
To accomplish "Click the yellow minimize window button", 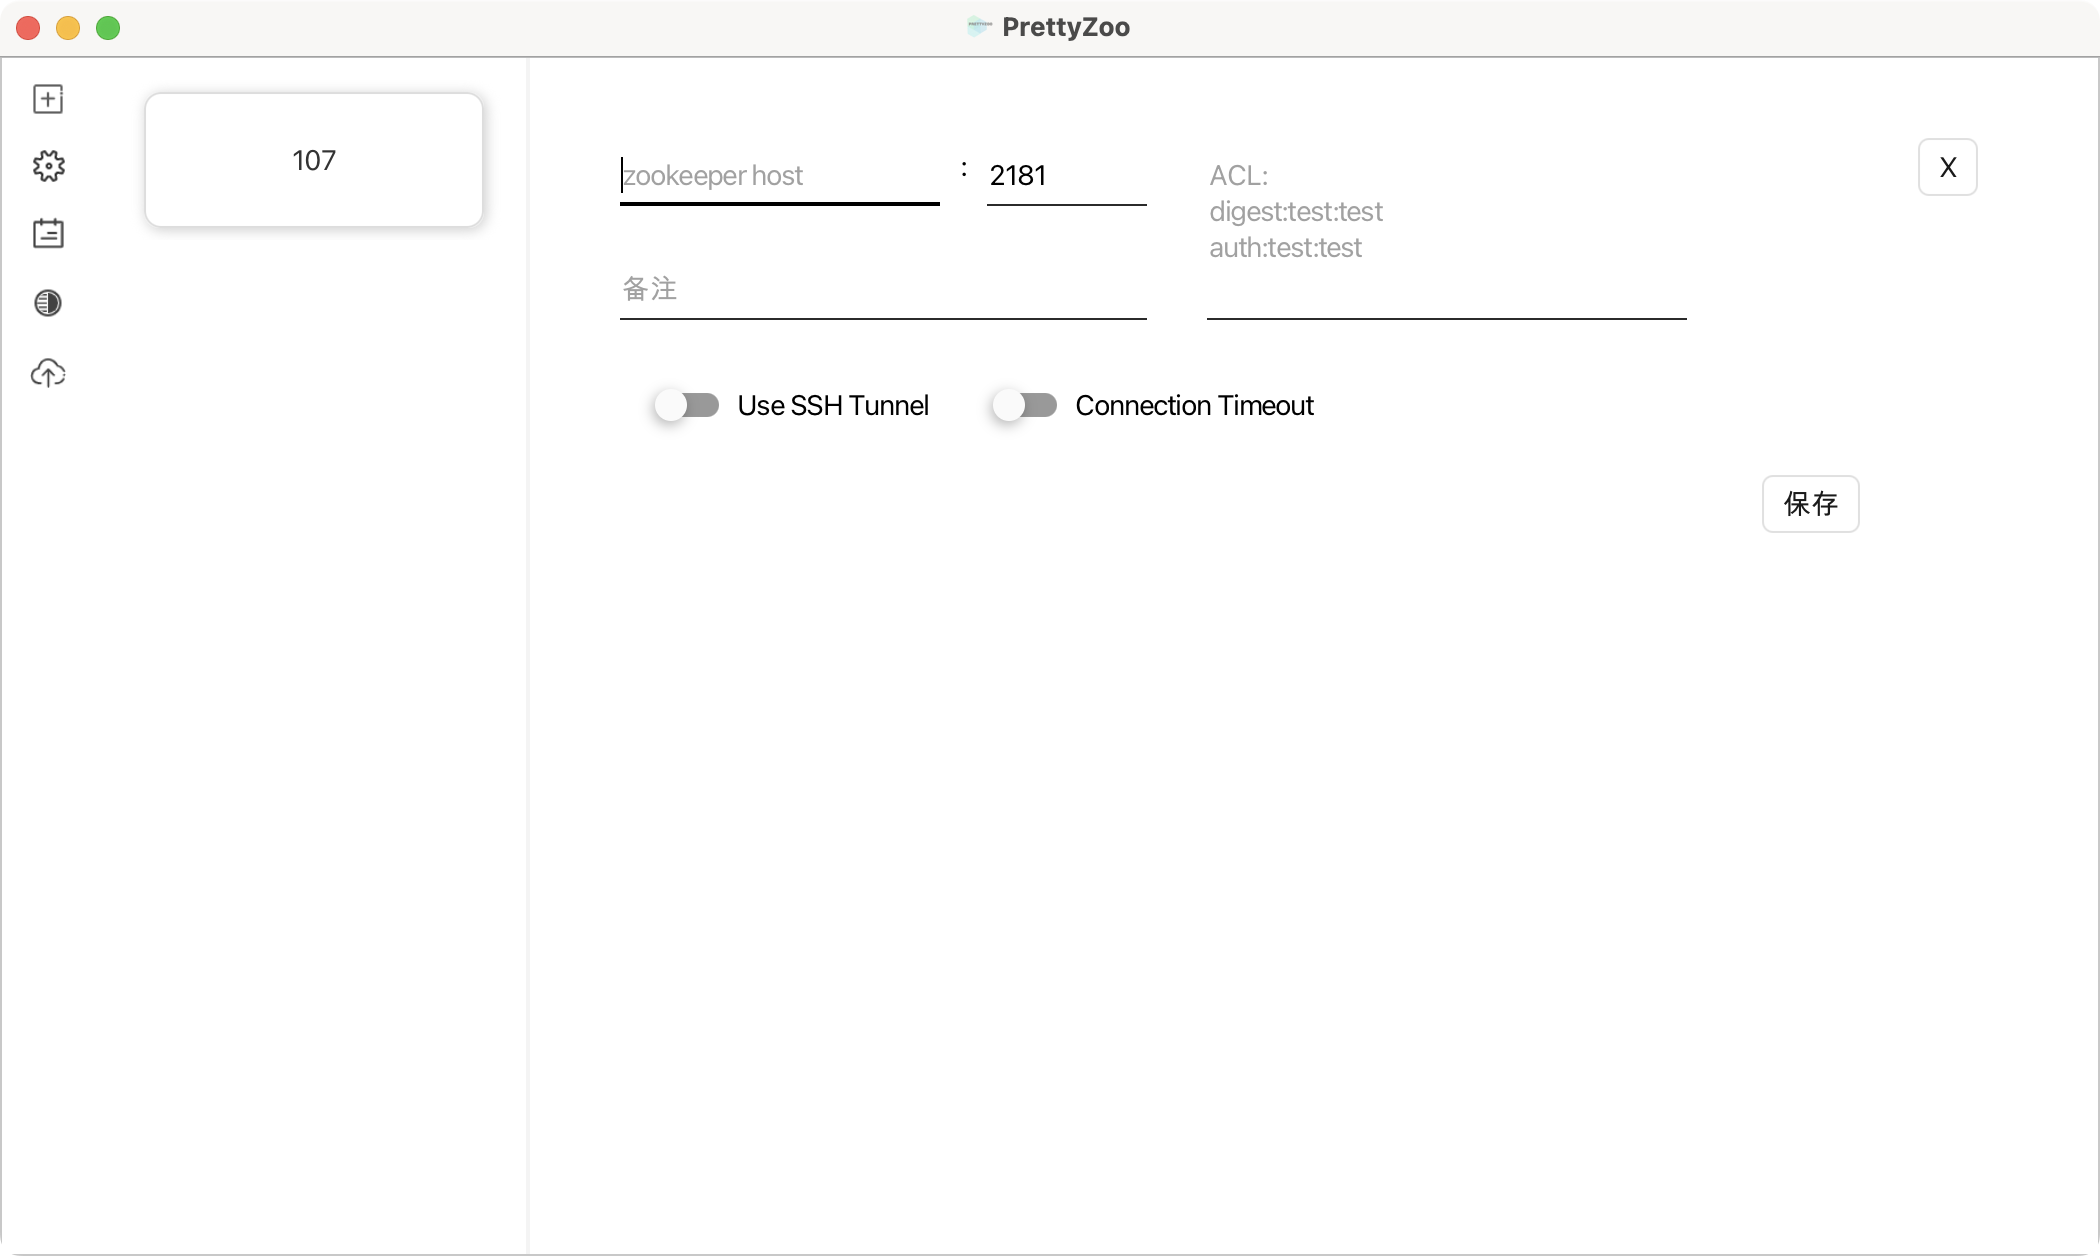I will click(68, 28).
